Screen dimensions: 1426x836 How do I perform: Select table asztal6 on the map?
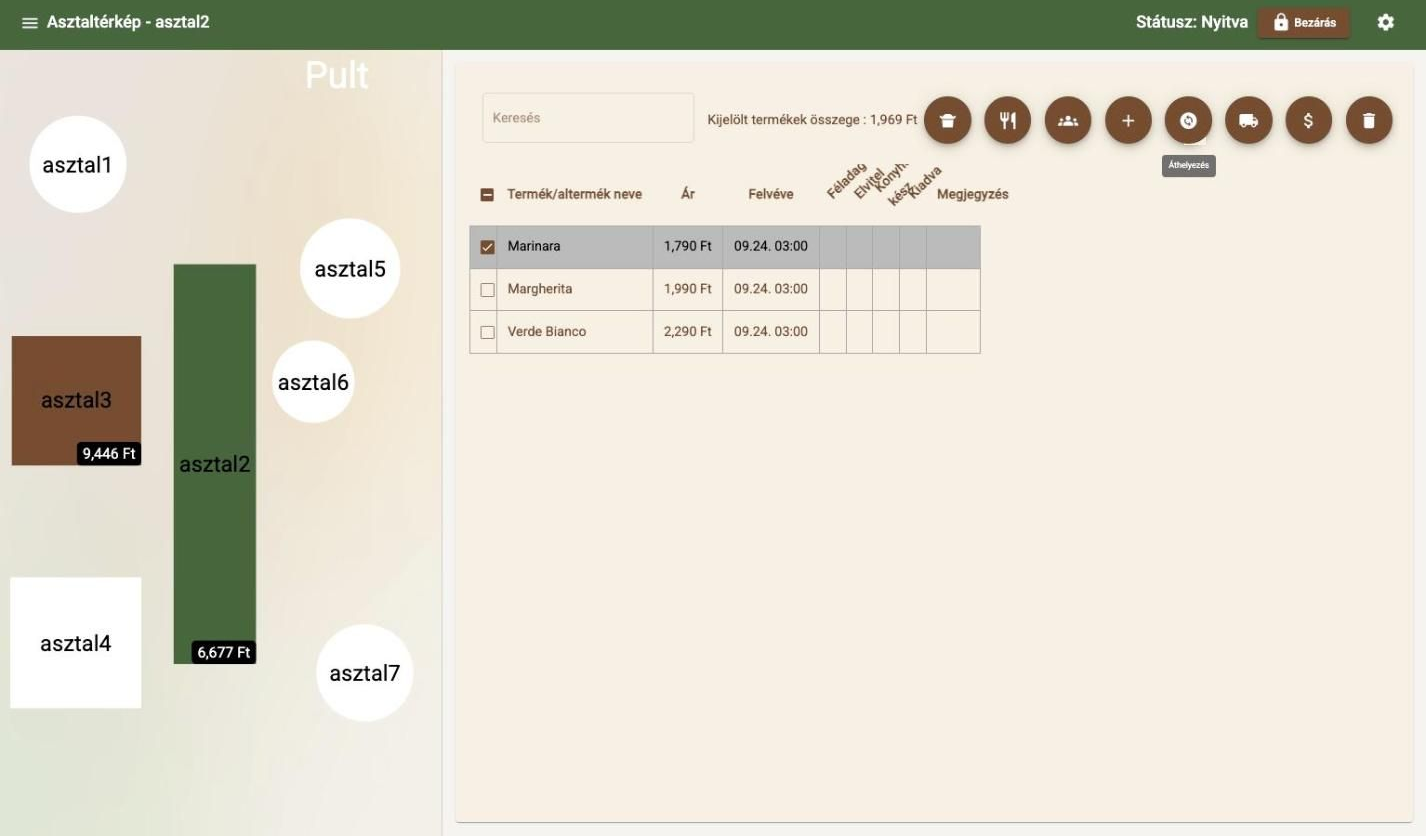coord(313,382)
